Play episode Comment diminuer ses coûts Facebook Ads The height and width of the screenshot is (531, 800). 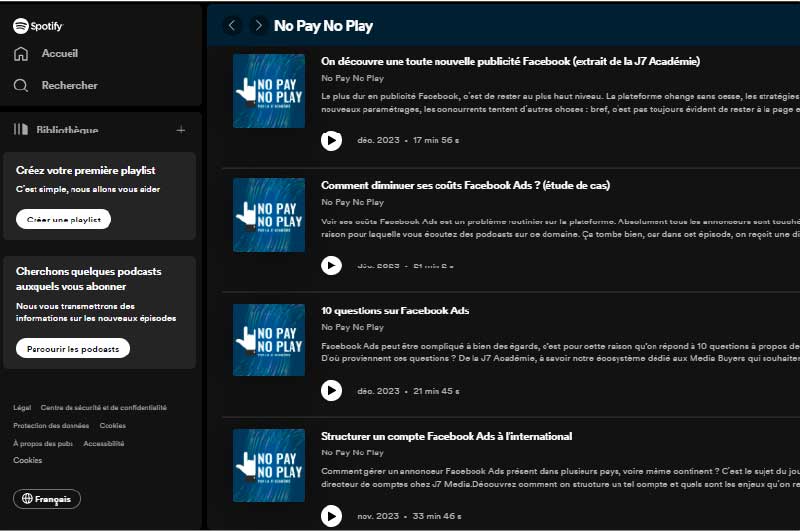click(x=331, y=265)
